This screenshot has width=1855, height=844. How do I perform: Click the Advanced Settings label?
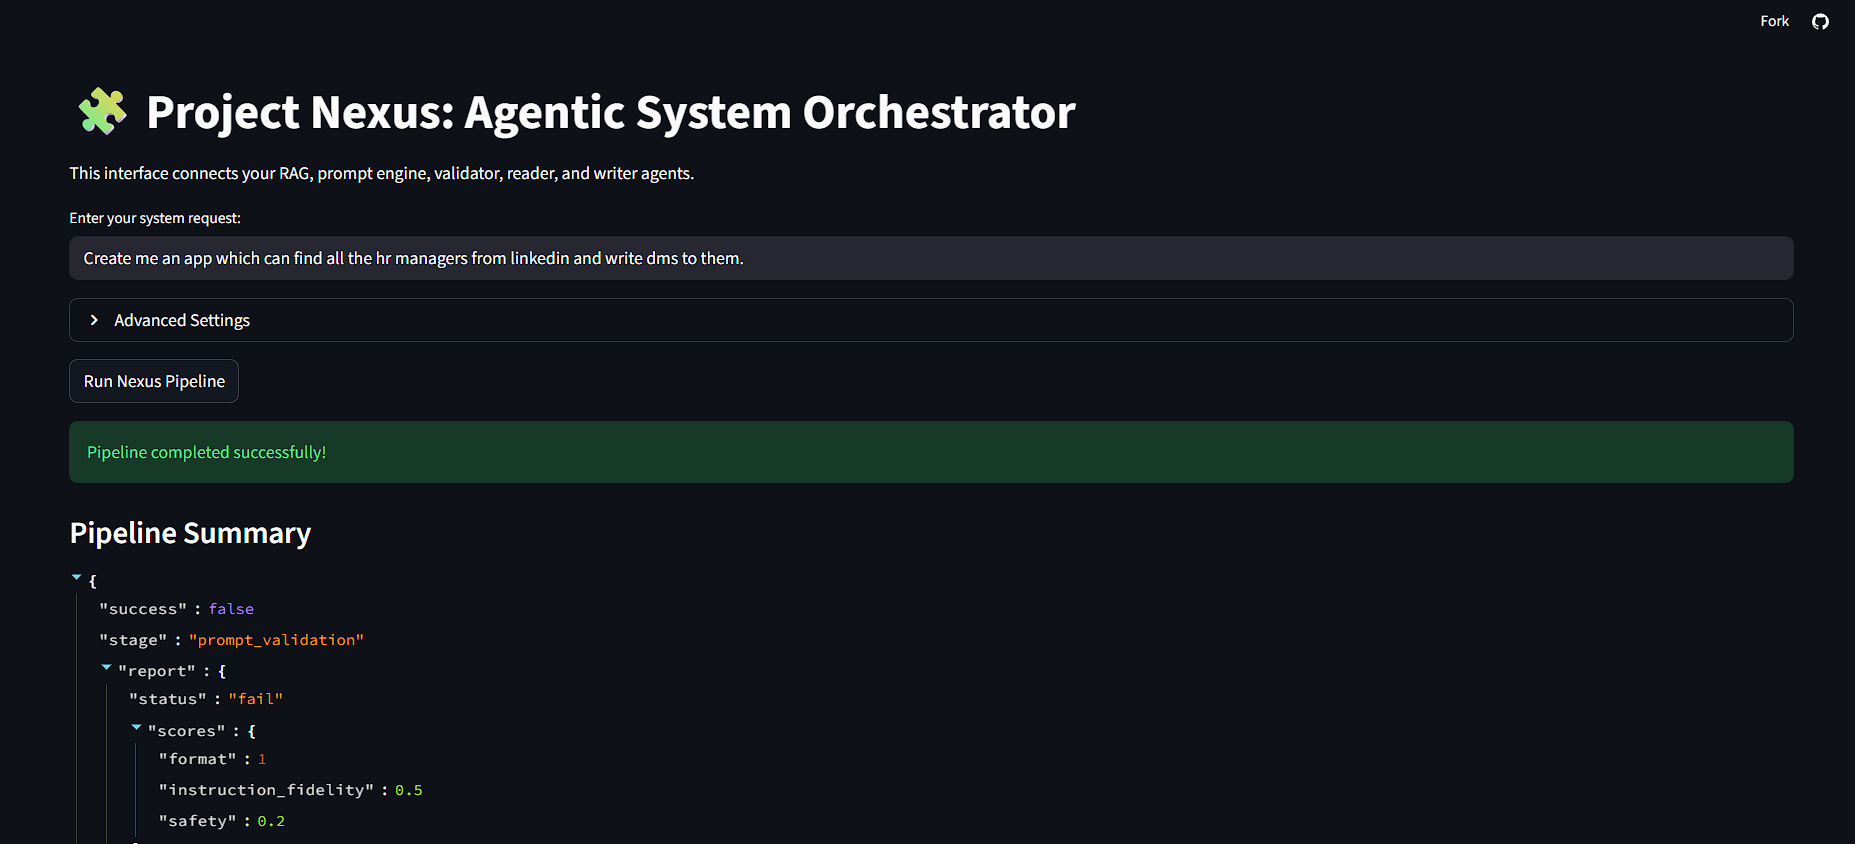click(x=182, y=320)
